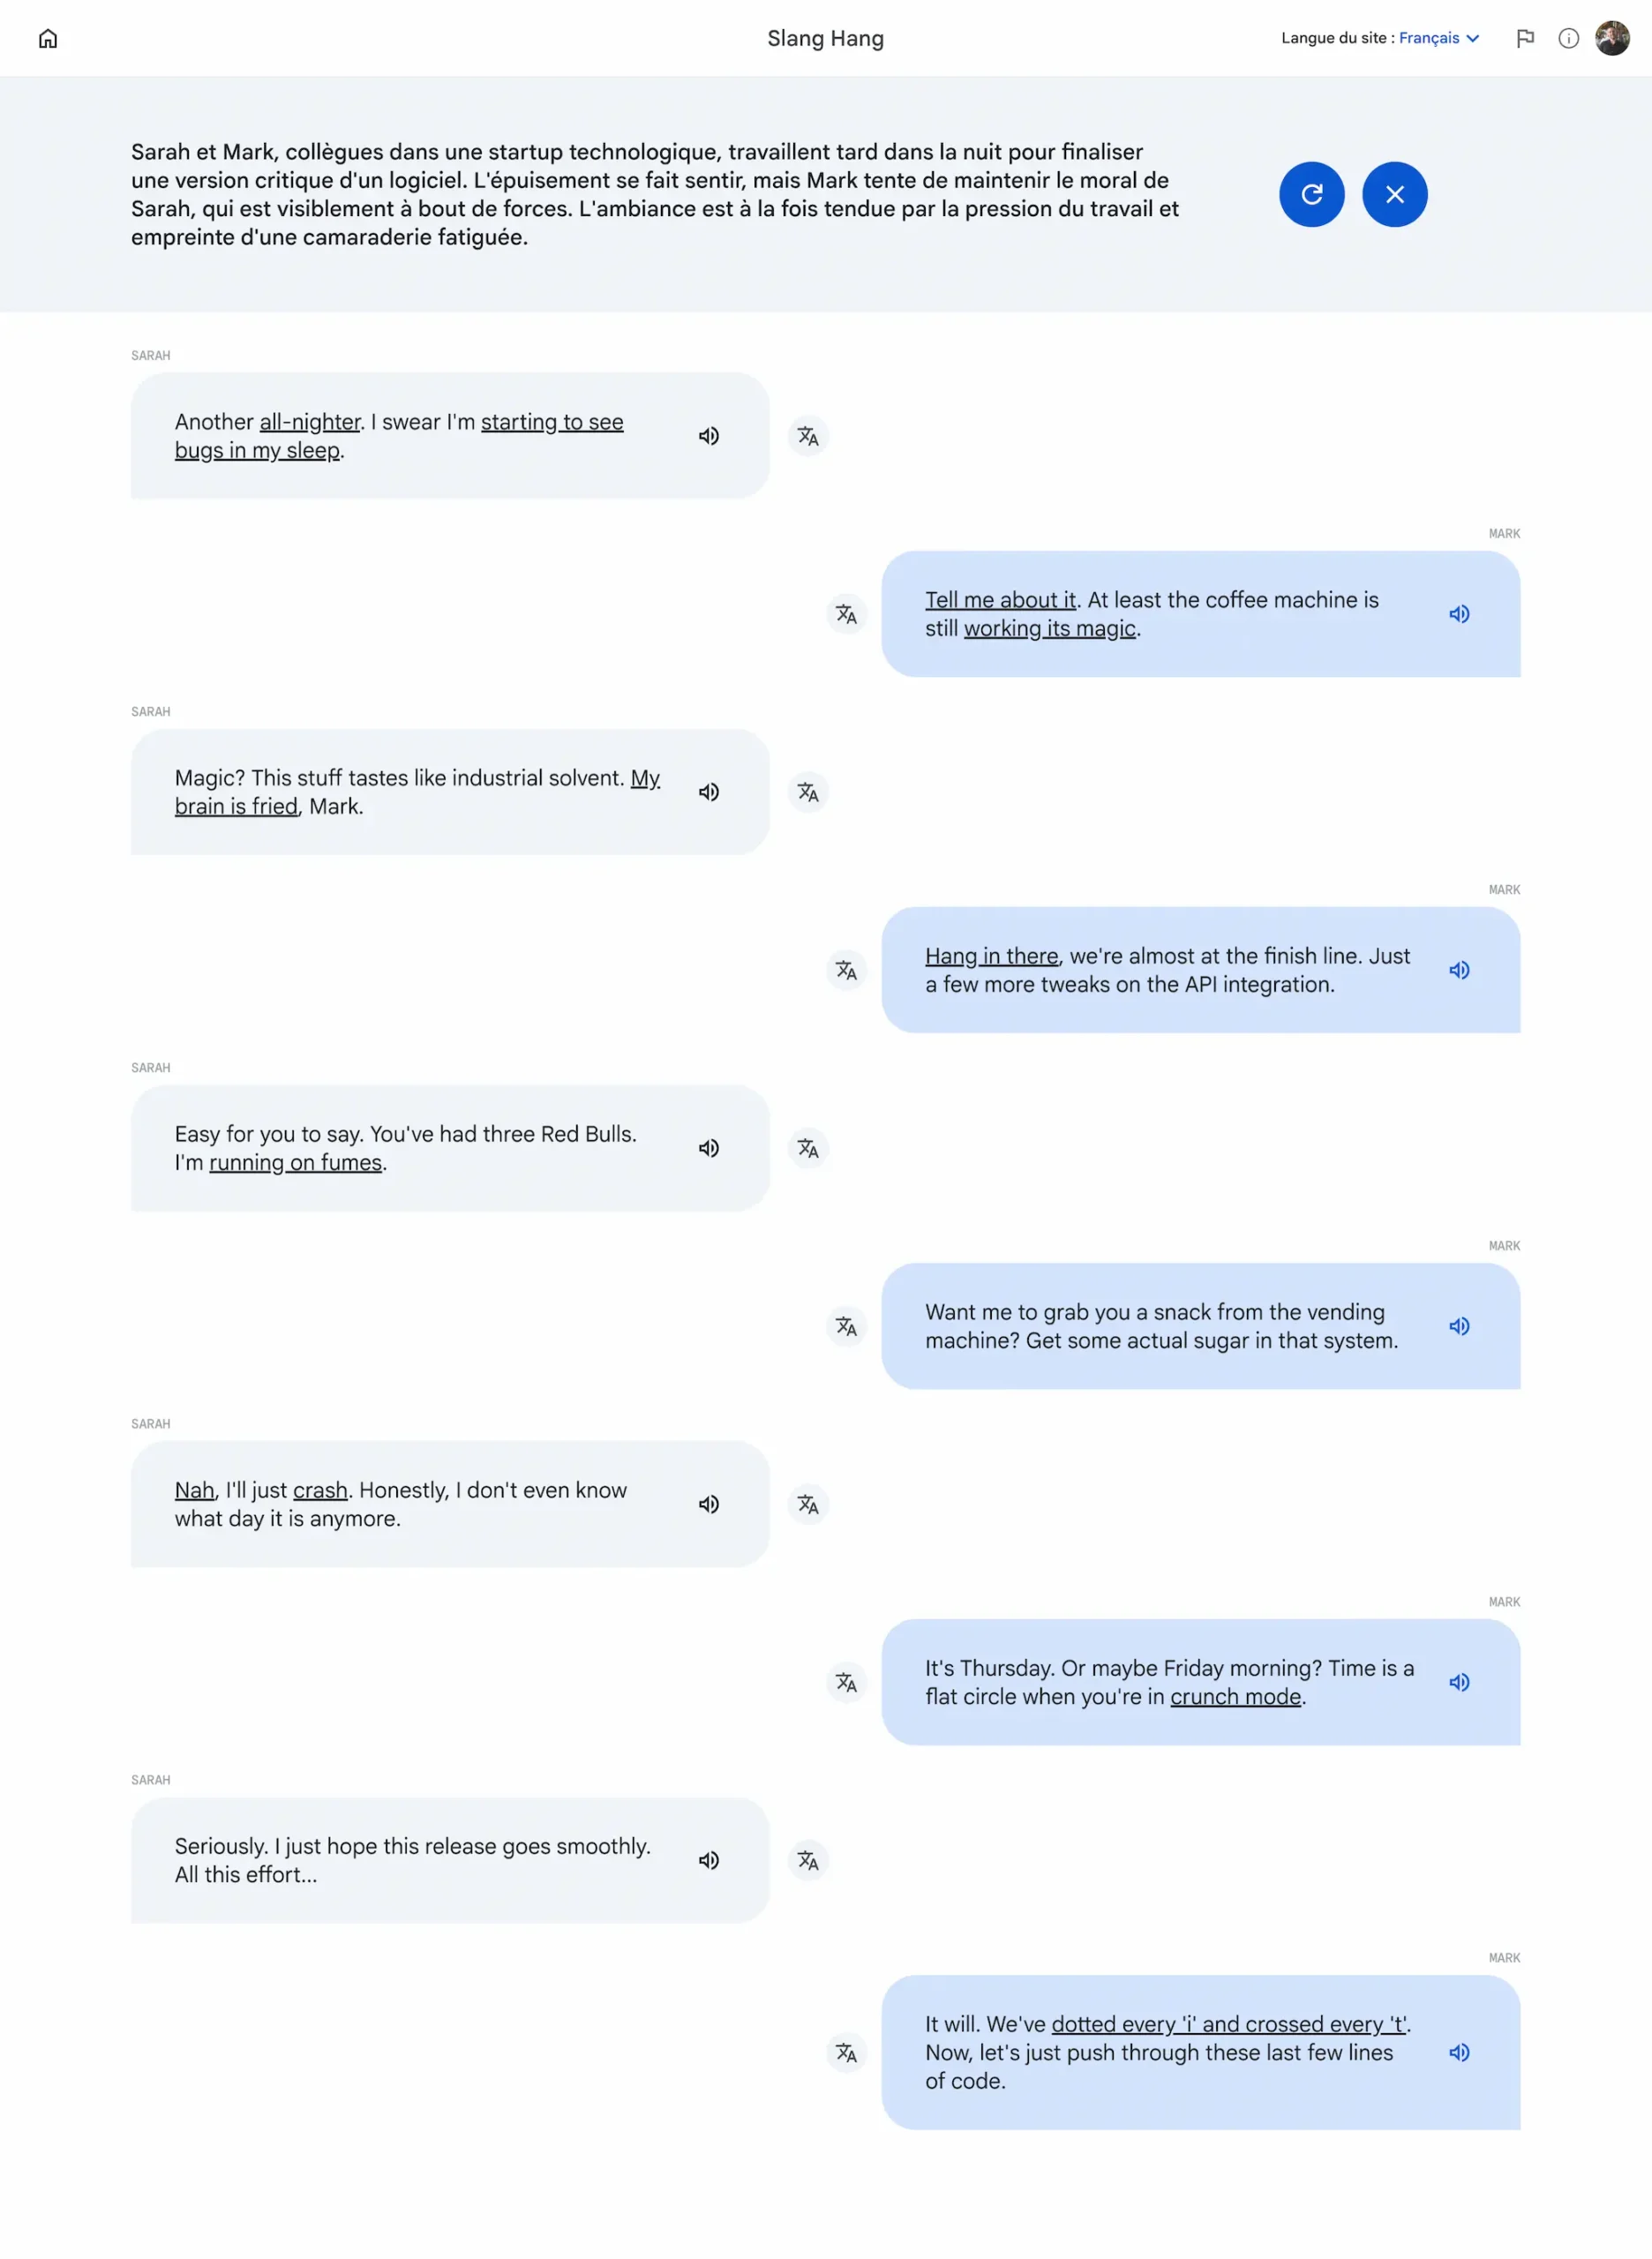
Task: Translate Mark's vending machine snack message
Action: click(846, 1326)
